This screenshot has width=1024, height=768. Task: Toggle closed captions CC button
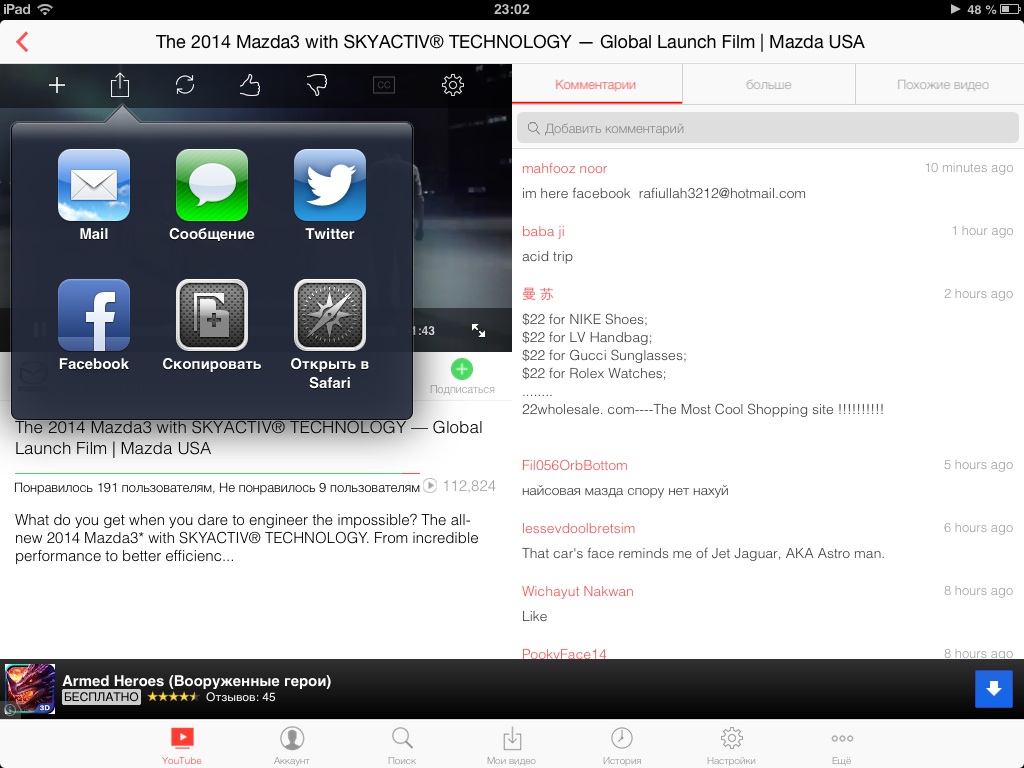pos(384,85)
